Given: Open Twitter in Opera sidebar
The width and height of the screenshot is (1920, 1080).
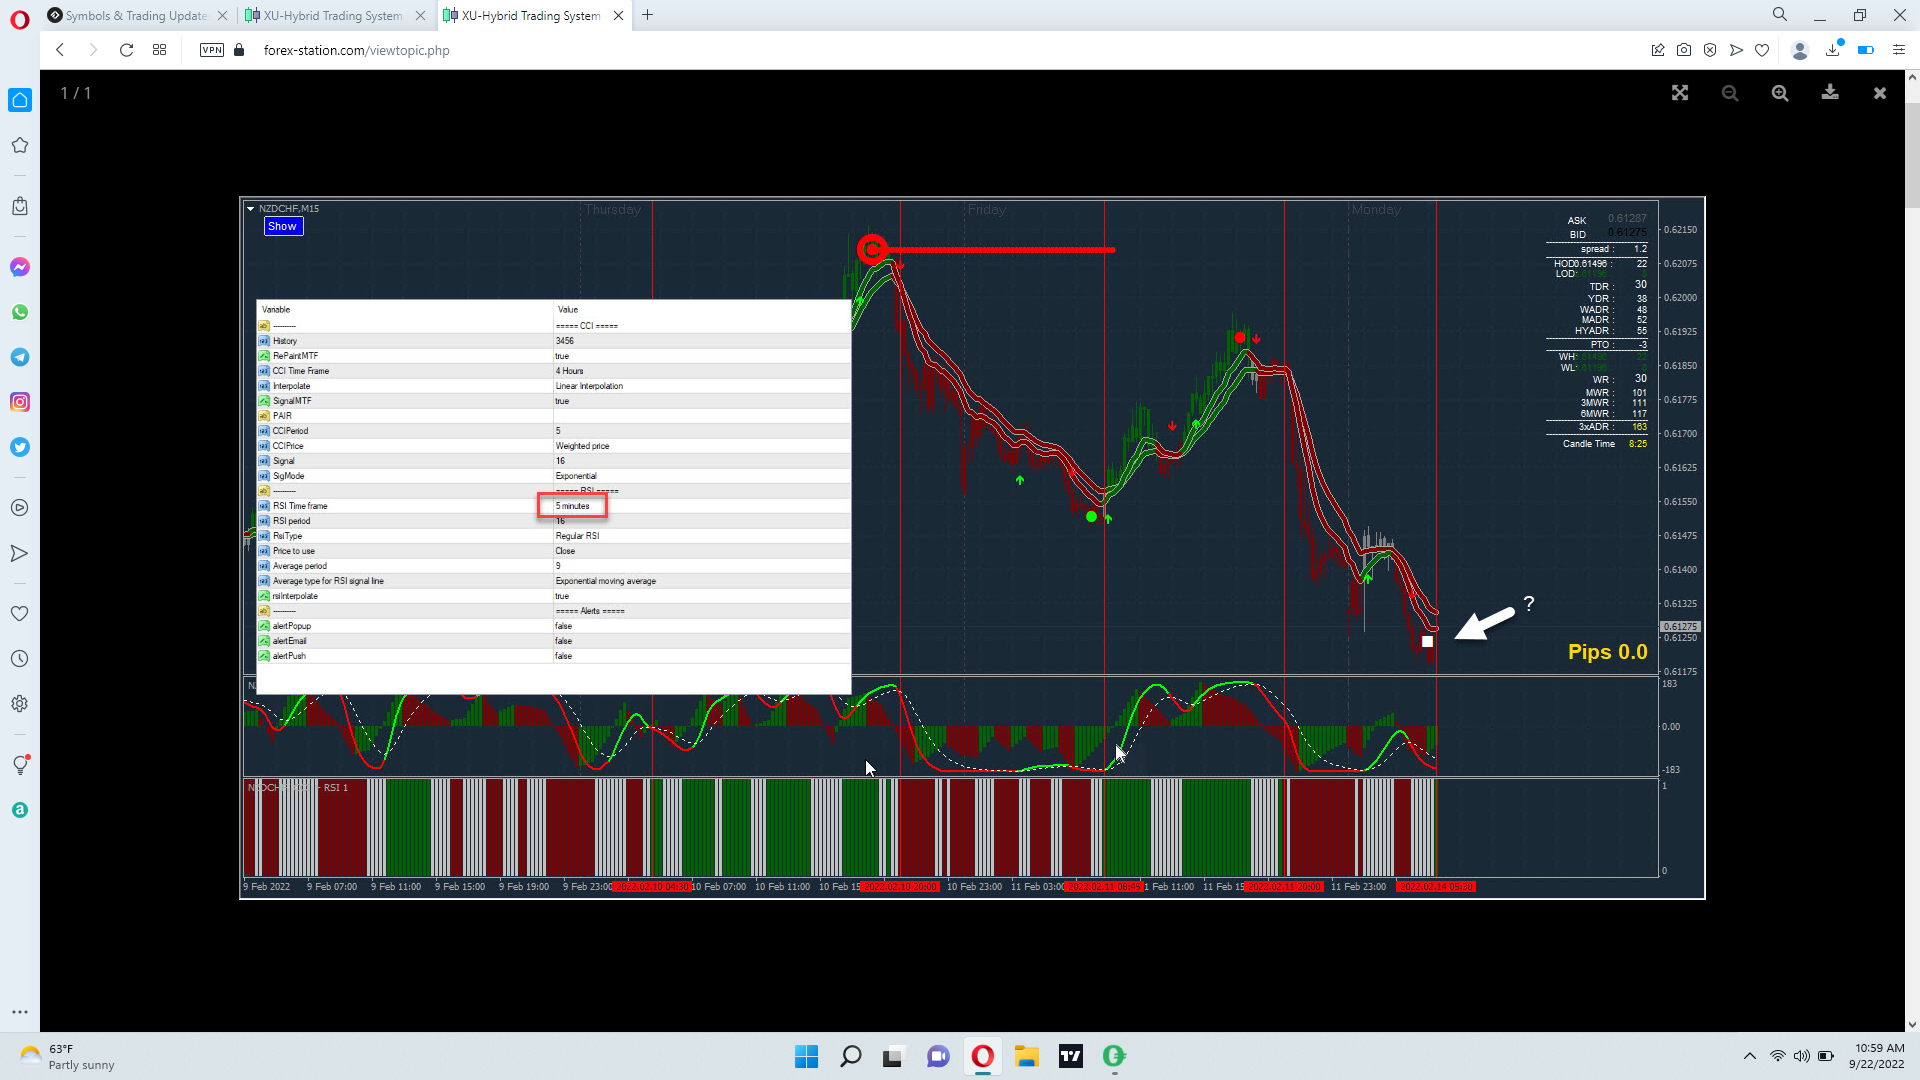Looking at the screenshot, I should (20, 447).
